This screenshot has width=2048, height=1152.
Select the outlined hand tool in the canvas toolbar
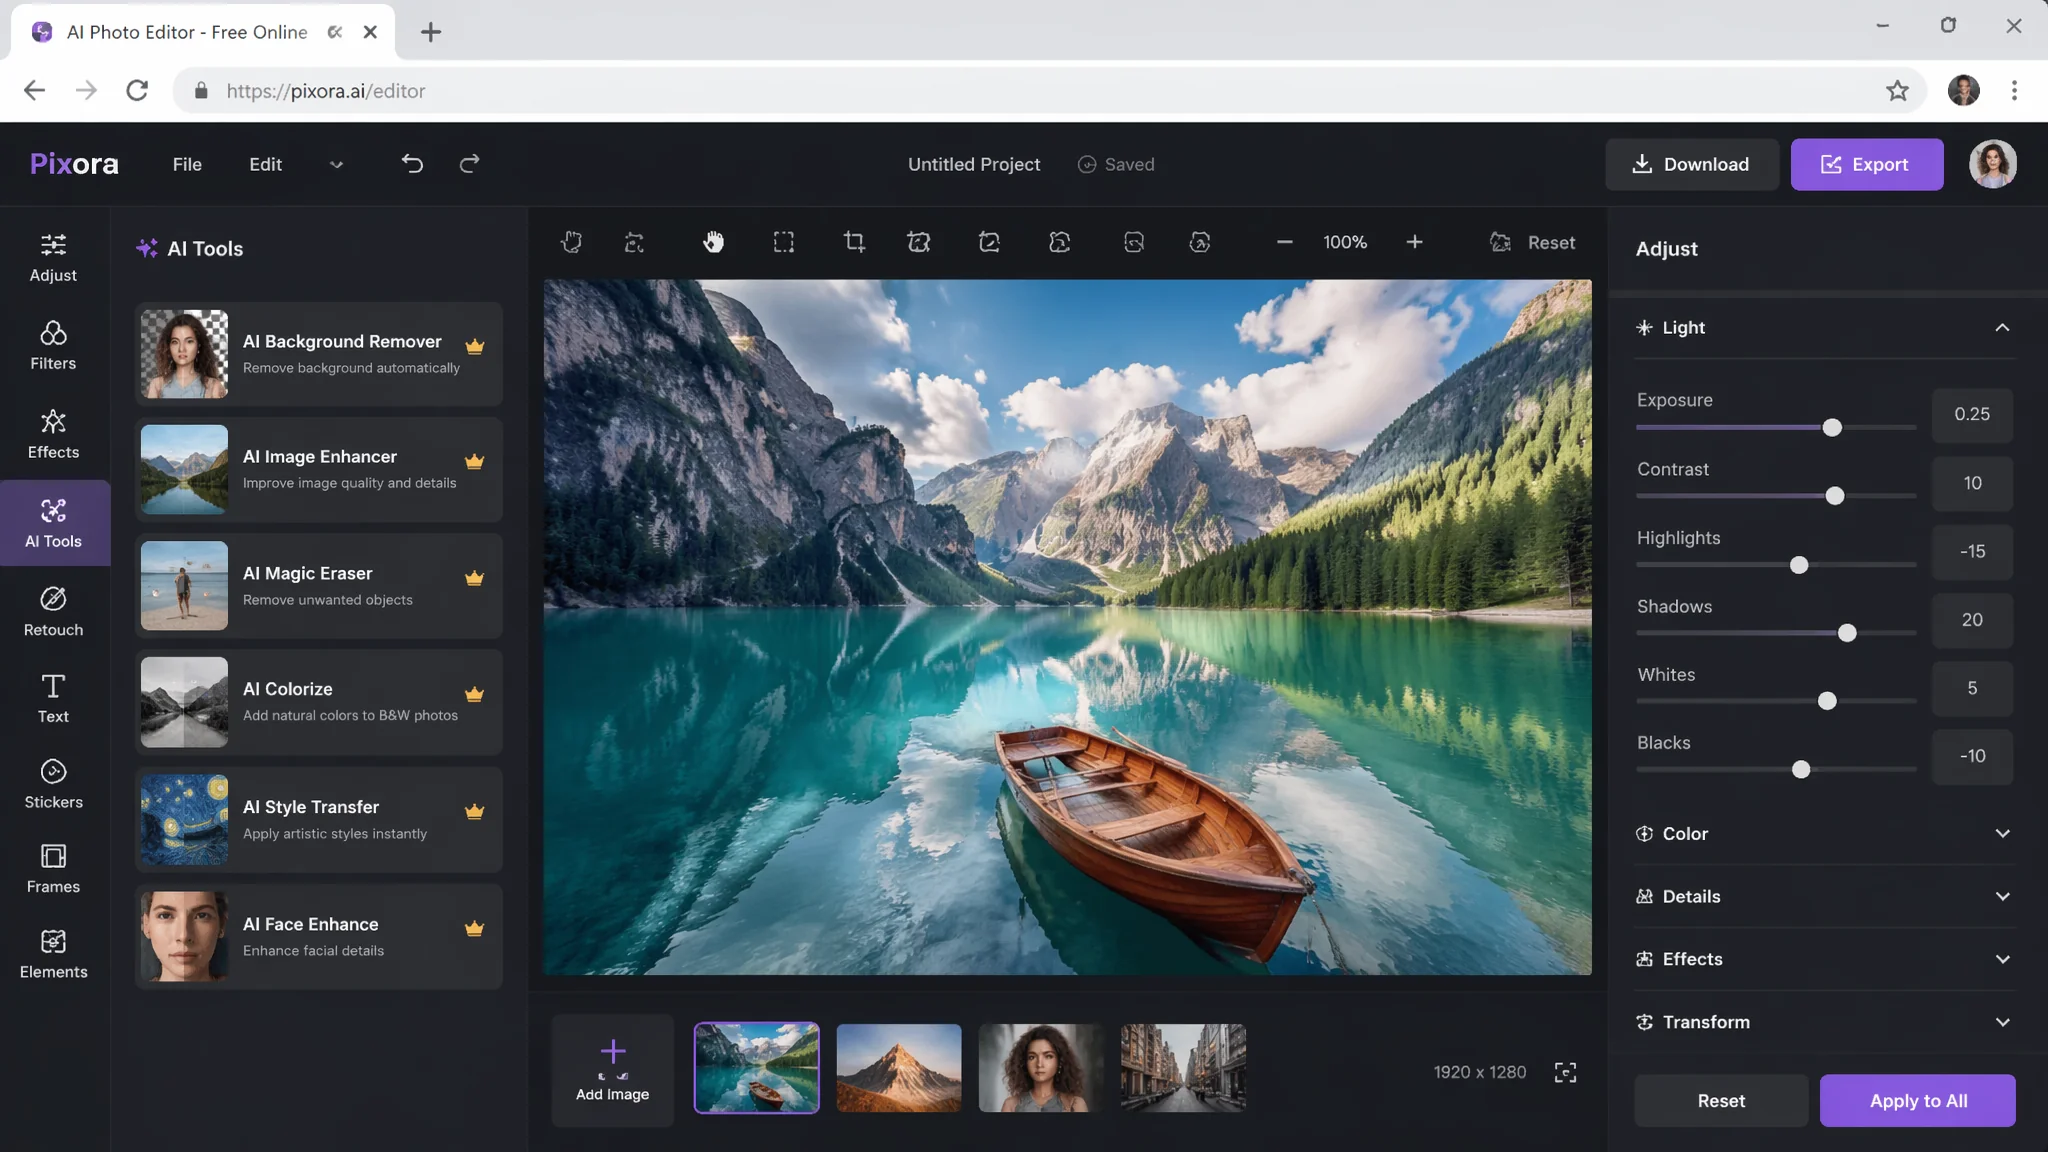[571, 242]
